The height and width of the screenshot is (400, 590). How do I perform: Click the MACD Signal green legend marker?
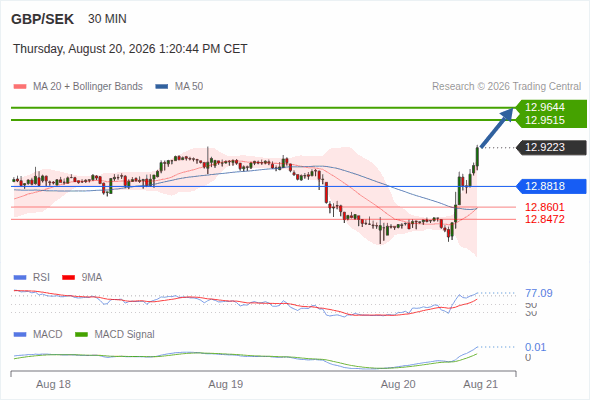81,335
